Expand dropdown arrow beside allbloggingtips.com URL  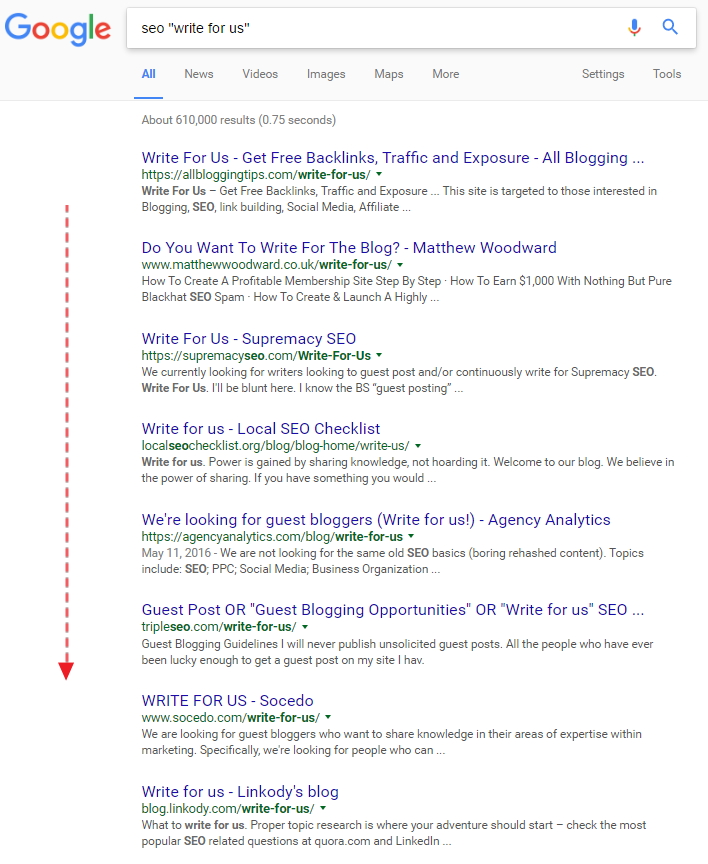coord(379,174)
